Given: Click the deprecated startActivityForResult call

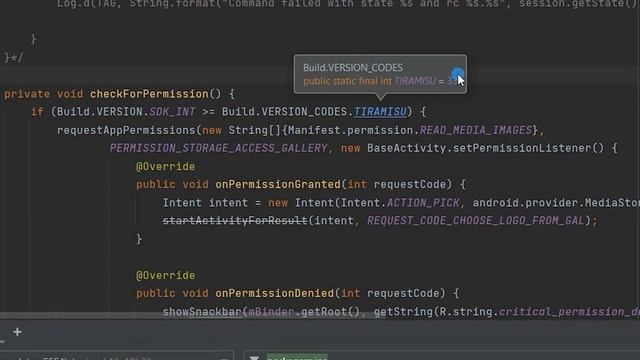Looking at the screenshot, I should [235, 221].
